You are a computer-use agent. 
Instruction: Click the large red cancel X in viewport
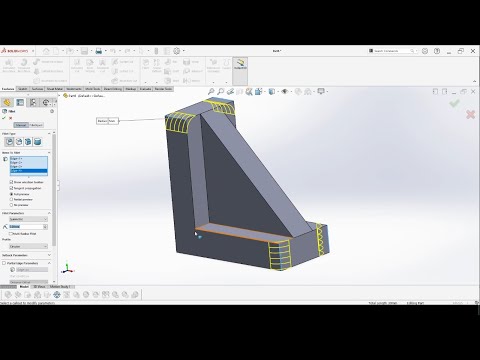click(470, 115)
